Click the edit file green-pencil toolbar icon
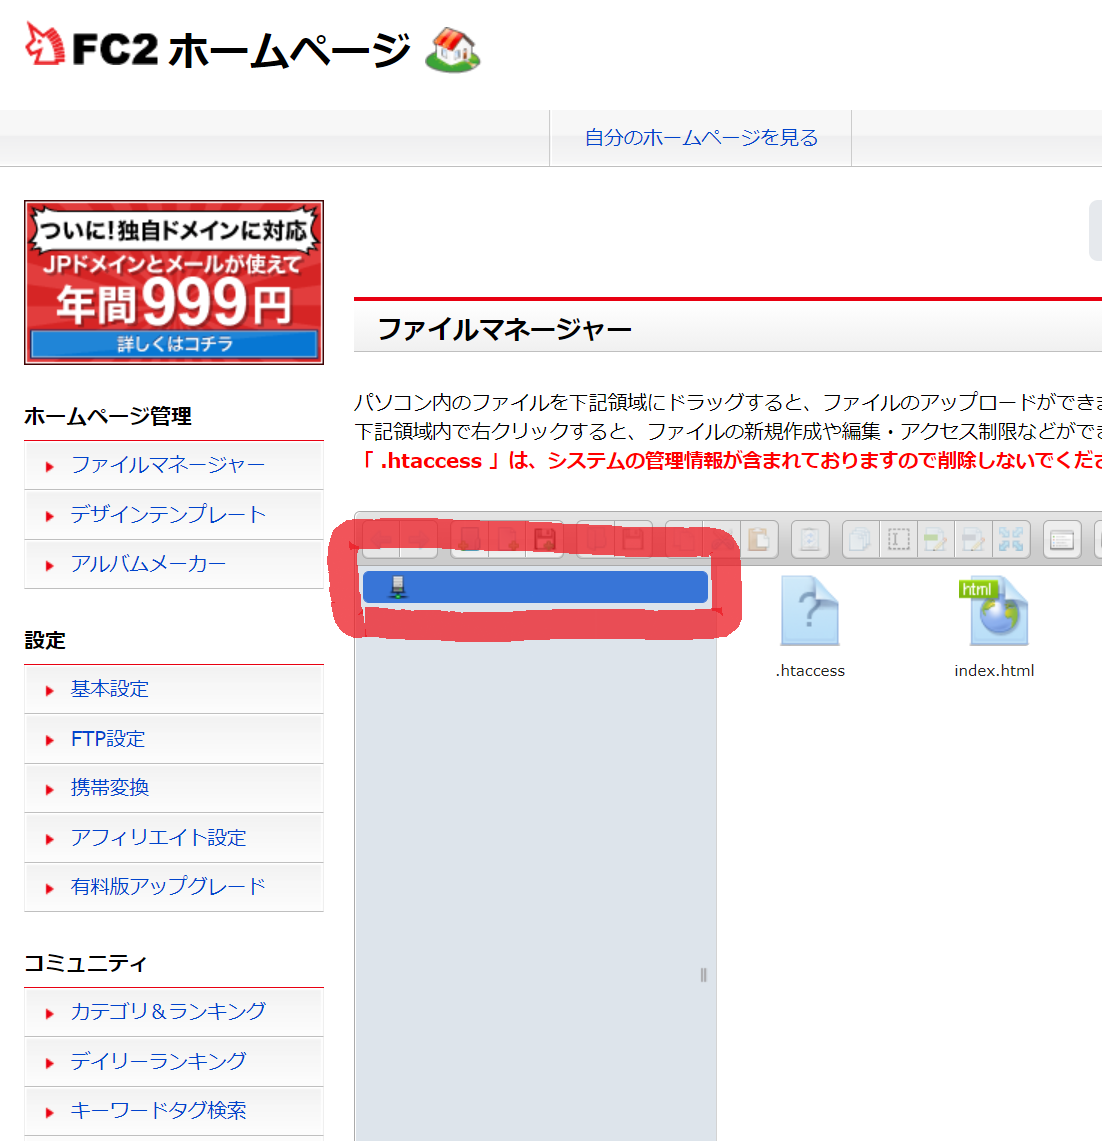This screenshot has height=1141, width=1102. pyautogui.click(x=936, y=540)
